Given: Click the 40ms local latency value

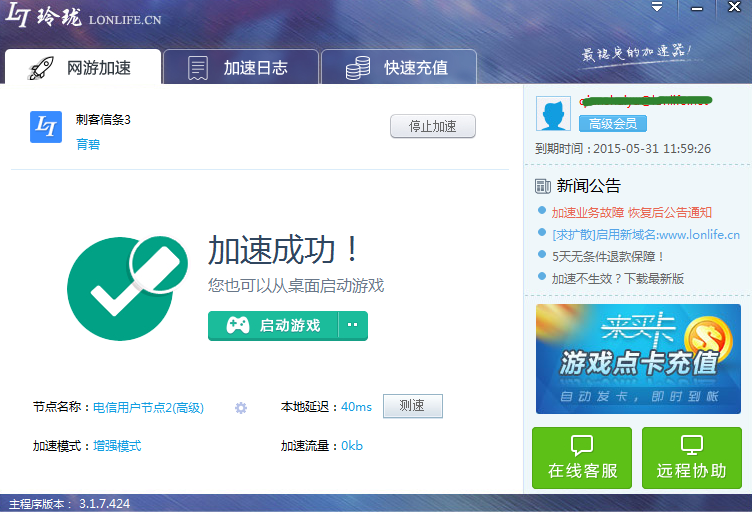Looking at the screenshot, I should click(x=356, y=407).
